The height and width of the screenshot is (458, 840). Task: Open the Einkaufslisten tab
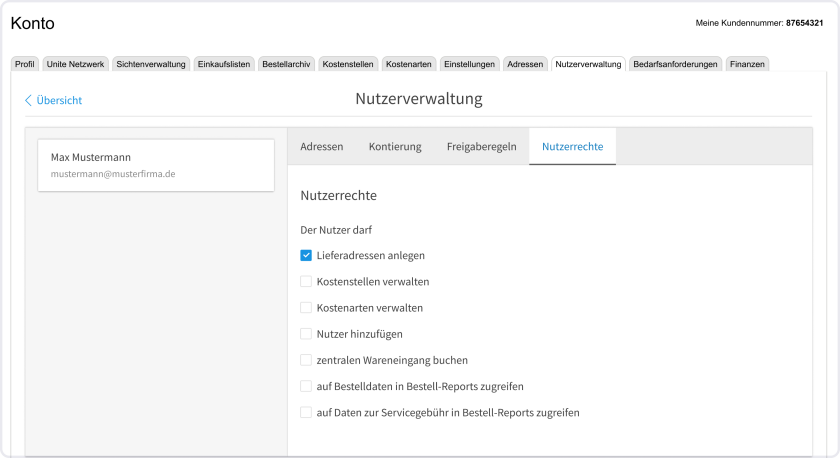223,64
